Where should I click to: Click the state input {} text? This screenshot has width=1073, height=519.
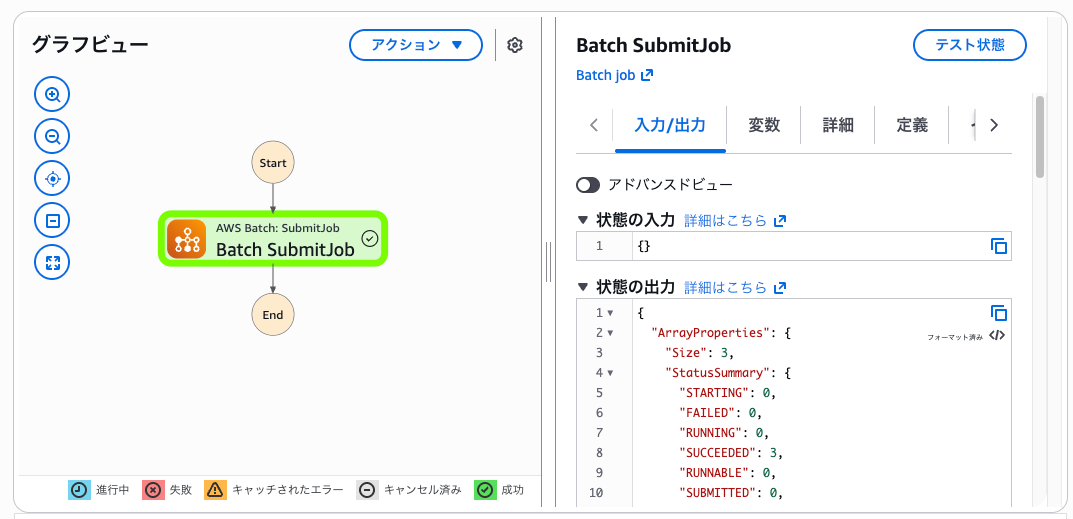click(644, 246)
